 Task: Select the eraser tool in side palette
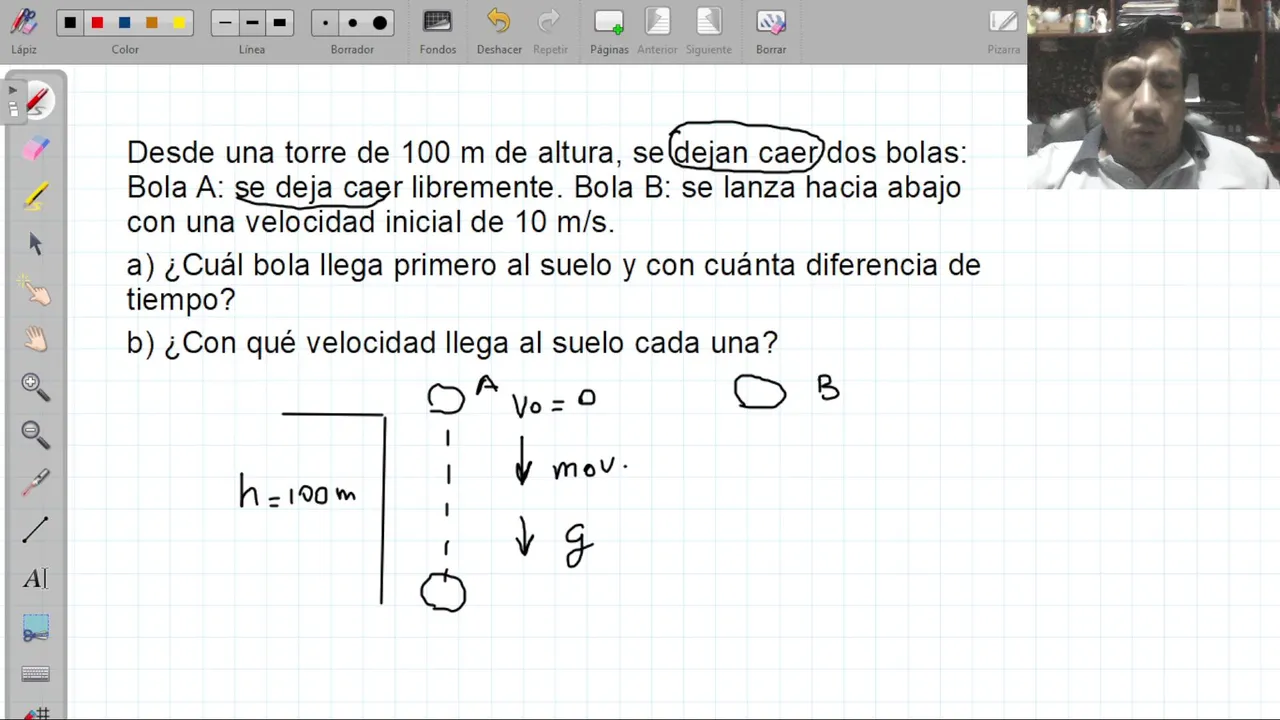[35, 148]
